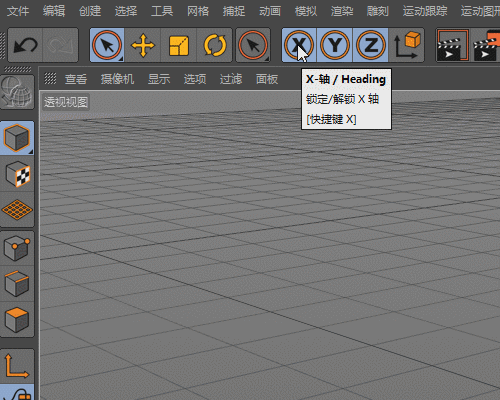Image resolution: width=500 pixels, height=400 pixels.
Task: Open the 选择 menu
Action: pyautogui.click(x=126, y=11)
